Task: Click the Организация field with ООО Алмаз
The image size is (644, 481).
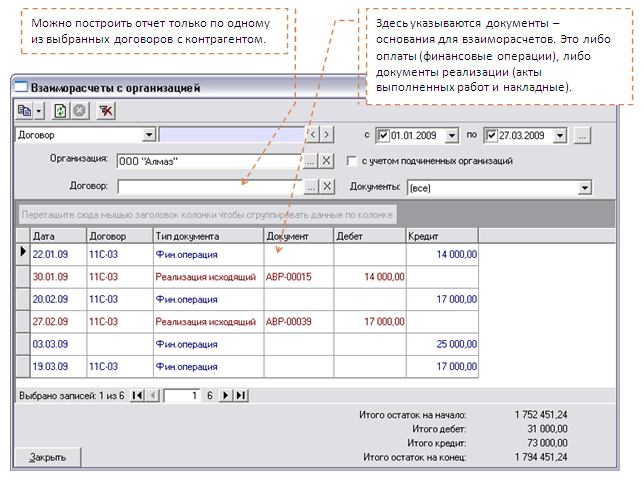Action: click(209, 161)
